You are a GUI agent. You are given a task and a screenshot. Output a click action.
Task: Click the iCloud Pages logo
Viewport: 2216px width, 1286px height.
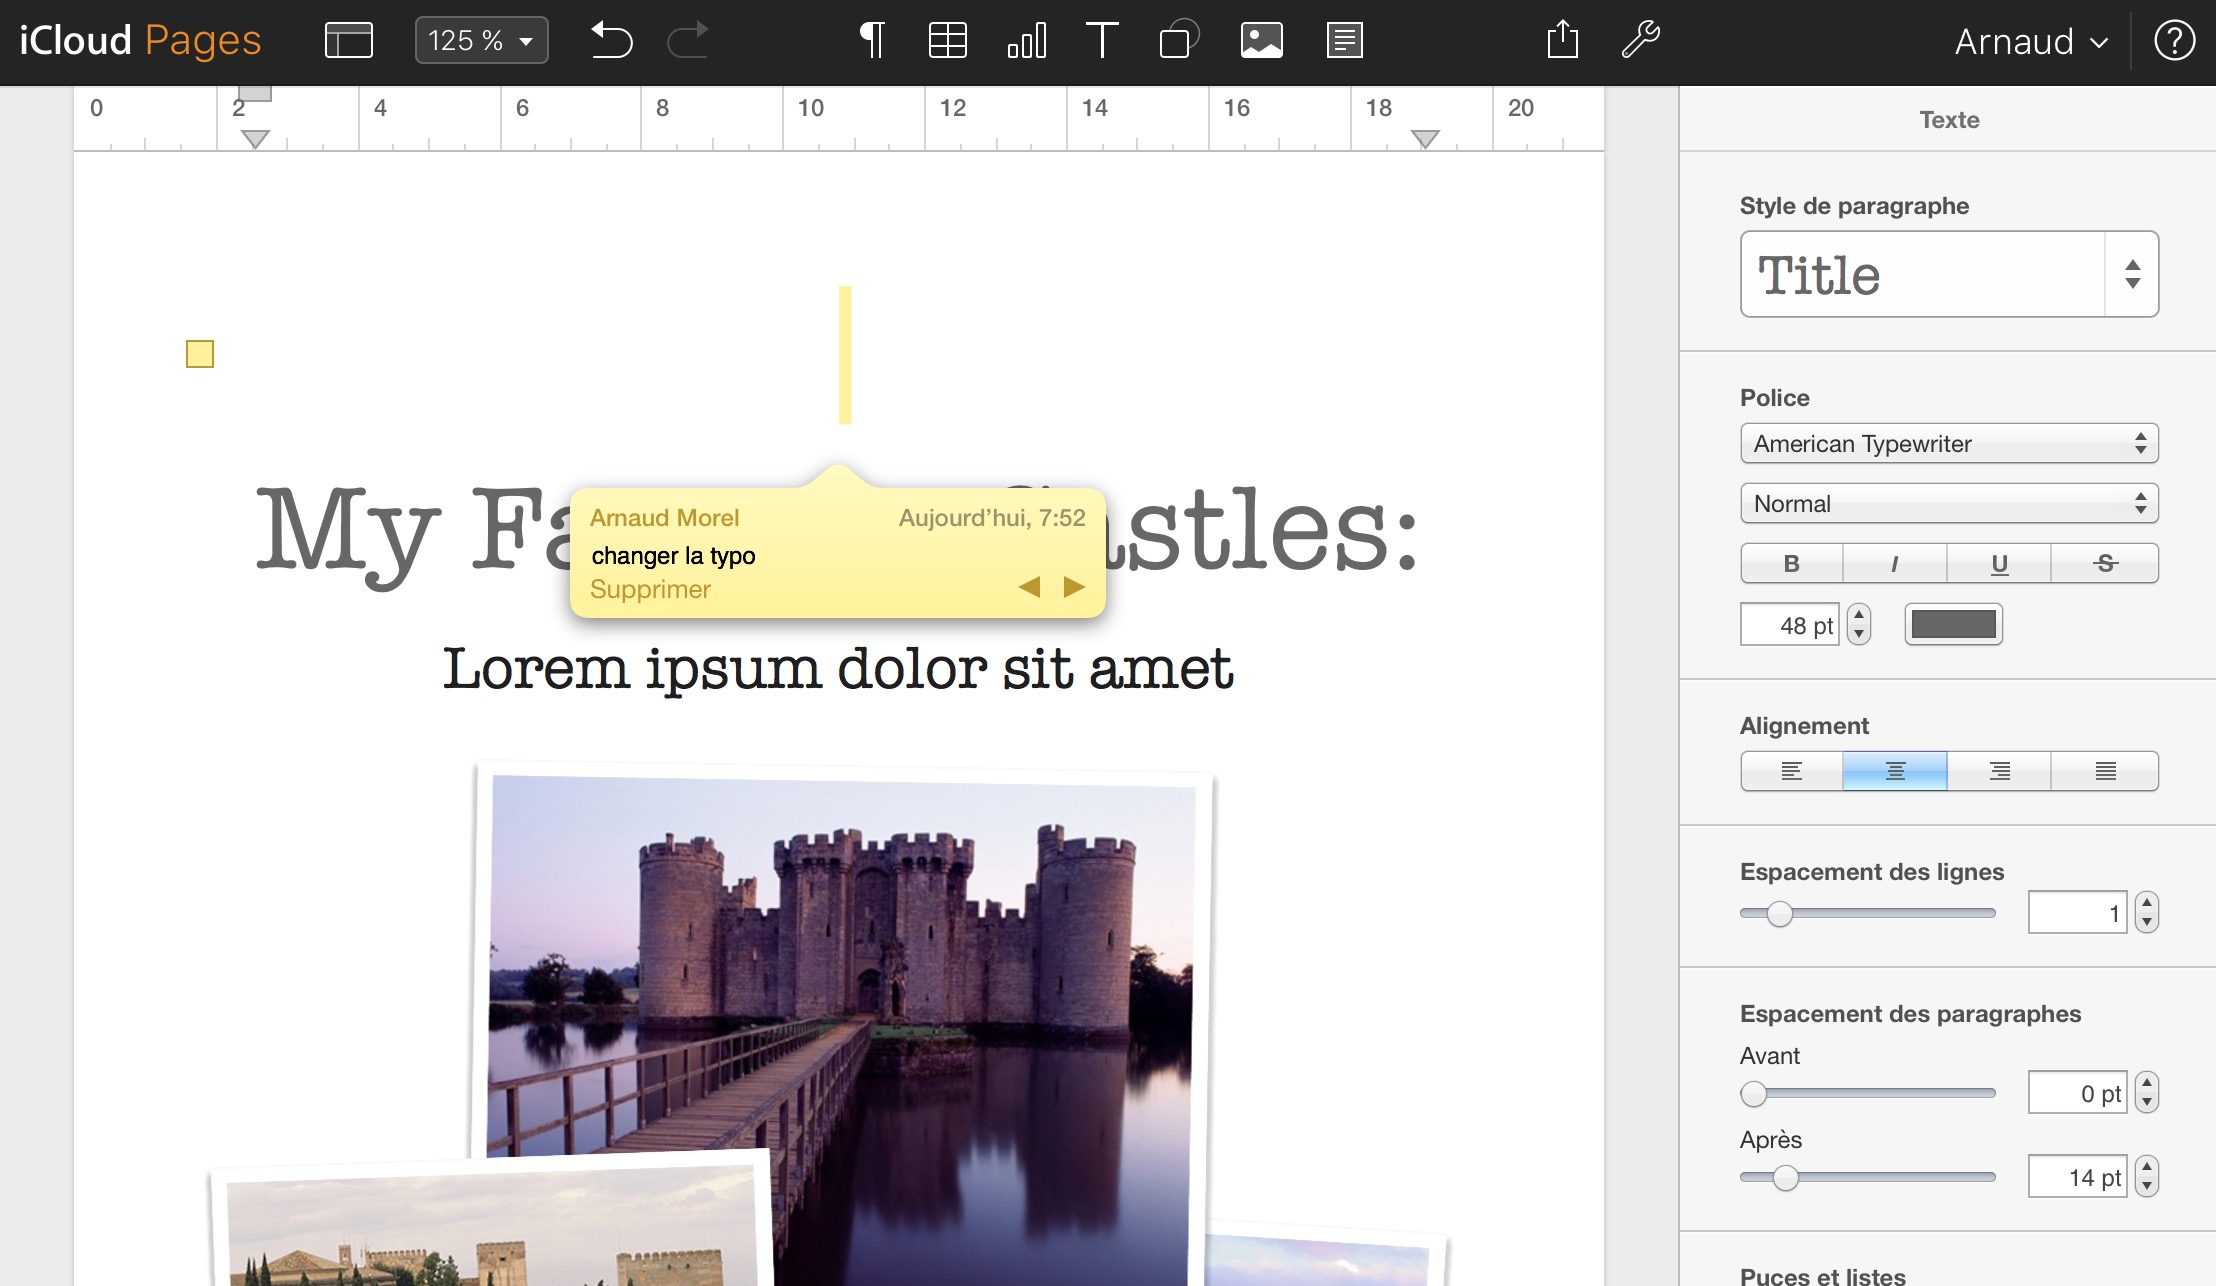coord(140,41)
